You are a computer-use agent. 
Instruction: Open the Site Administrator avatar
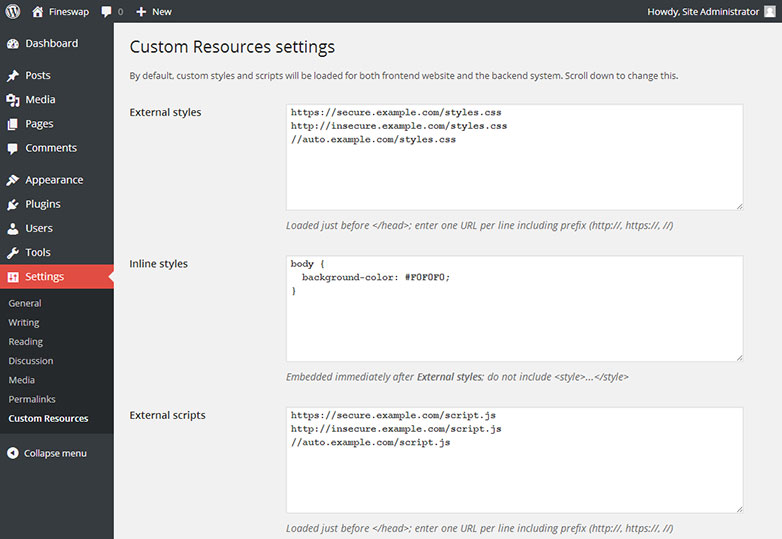tap(770, 11)
